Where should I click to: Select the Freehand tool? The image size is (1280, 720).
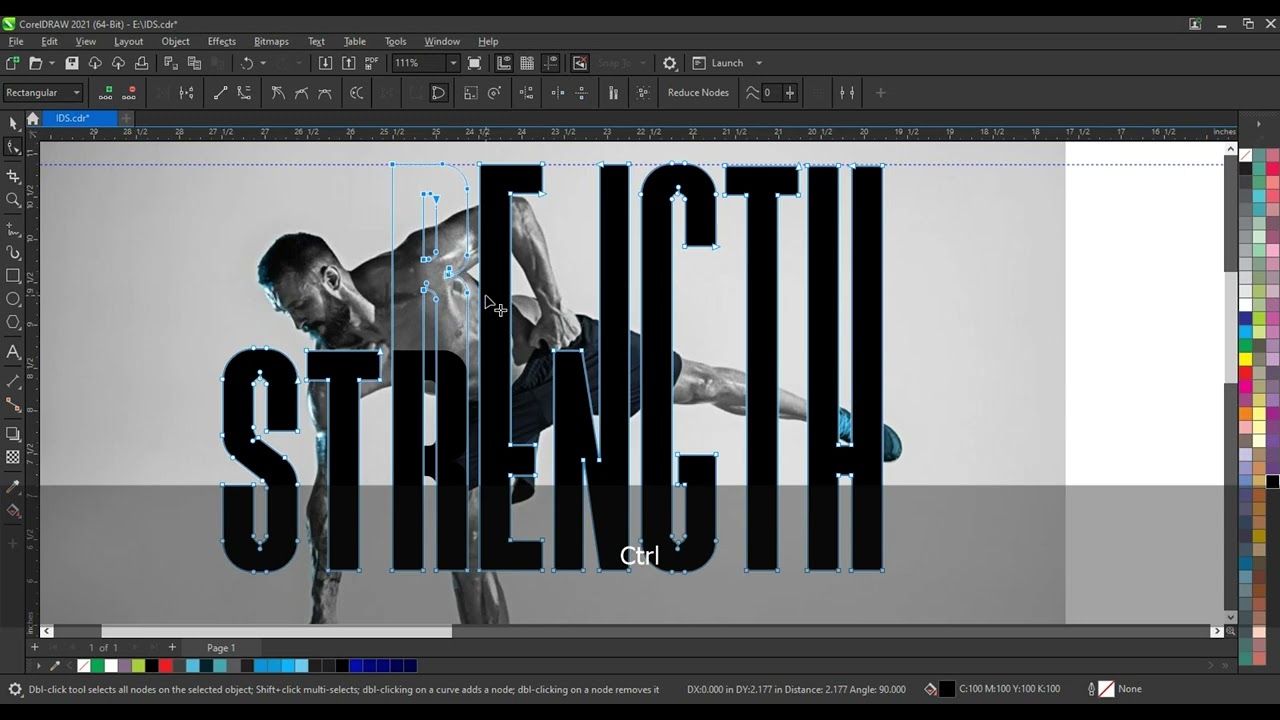13,229
